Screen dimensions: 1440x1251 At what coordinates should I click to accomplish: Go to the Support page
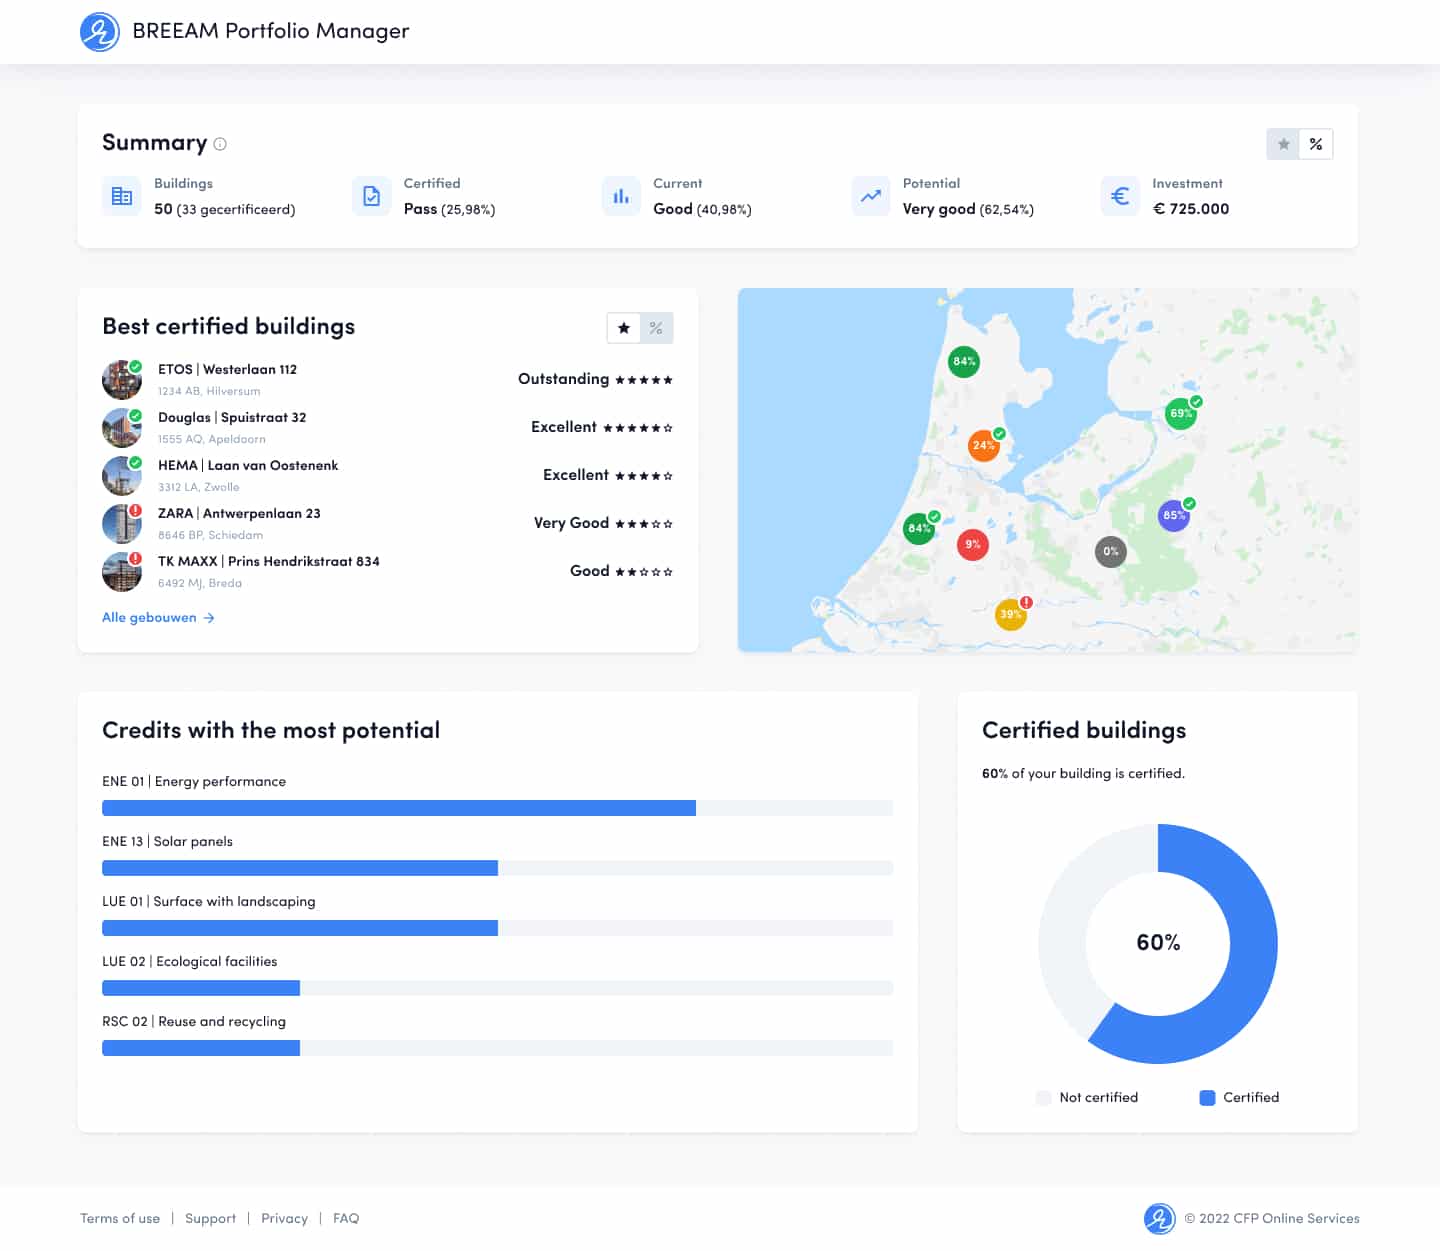tap(210, 1218)
